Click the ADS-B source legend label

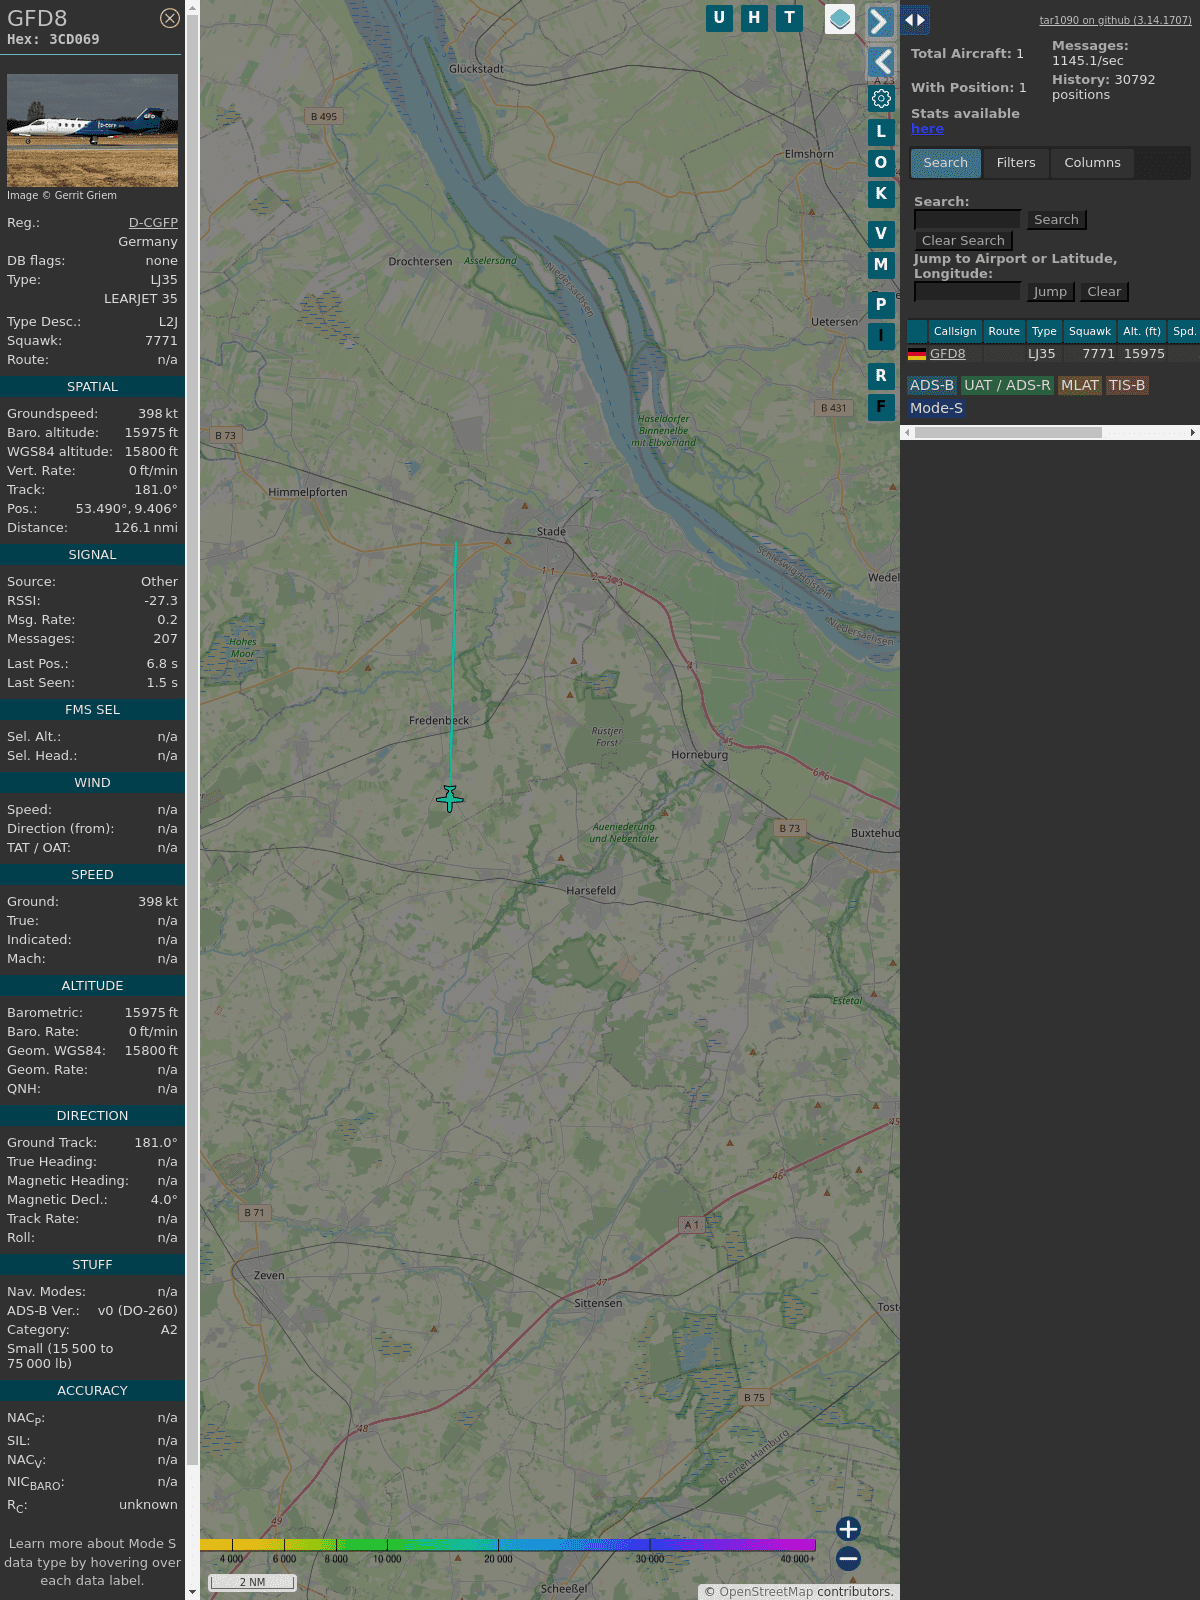pos(932,385)
